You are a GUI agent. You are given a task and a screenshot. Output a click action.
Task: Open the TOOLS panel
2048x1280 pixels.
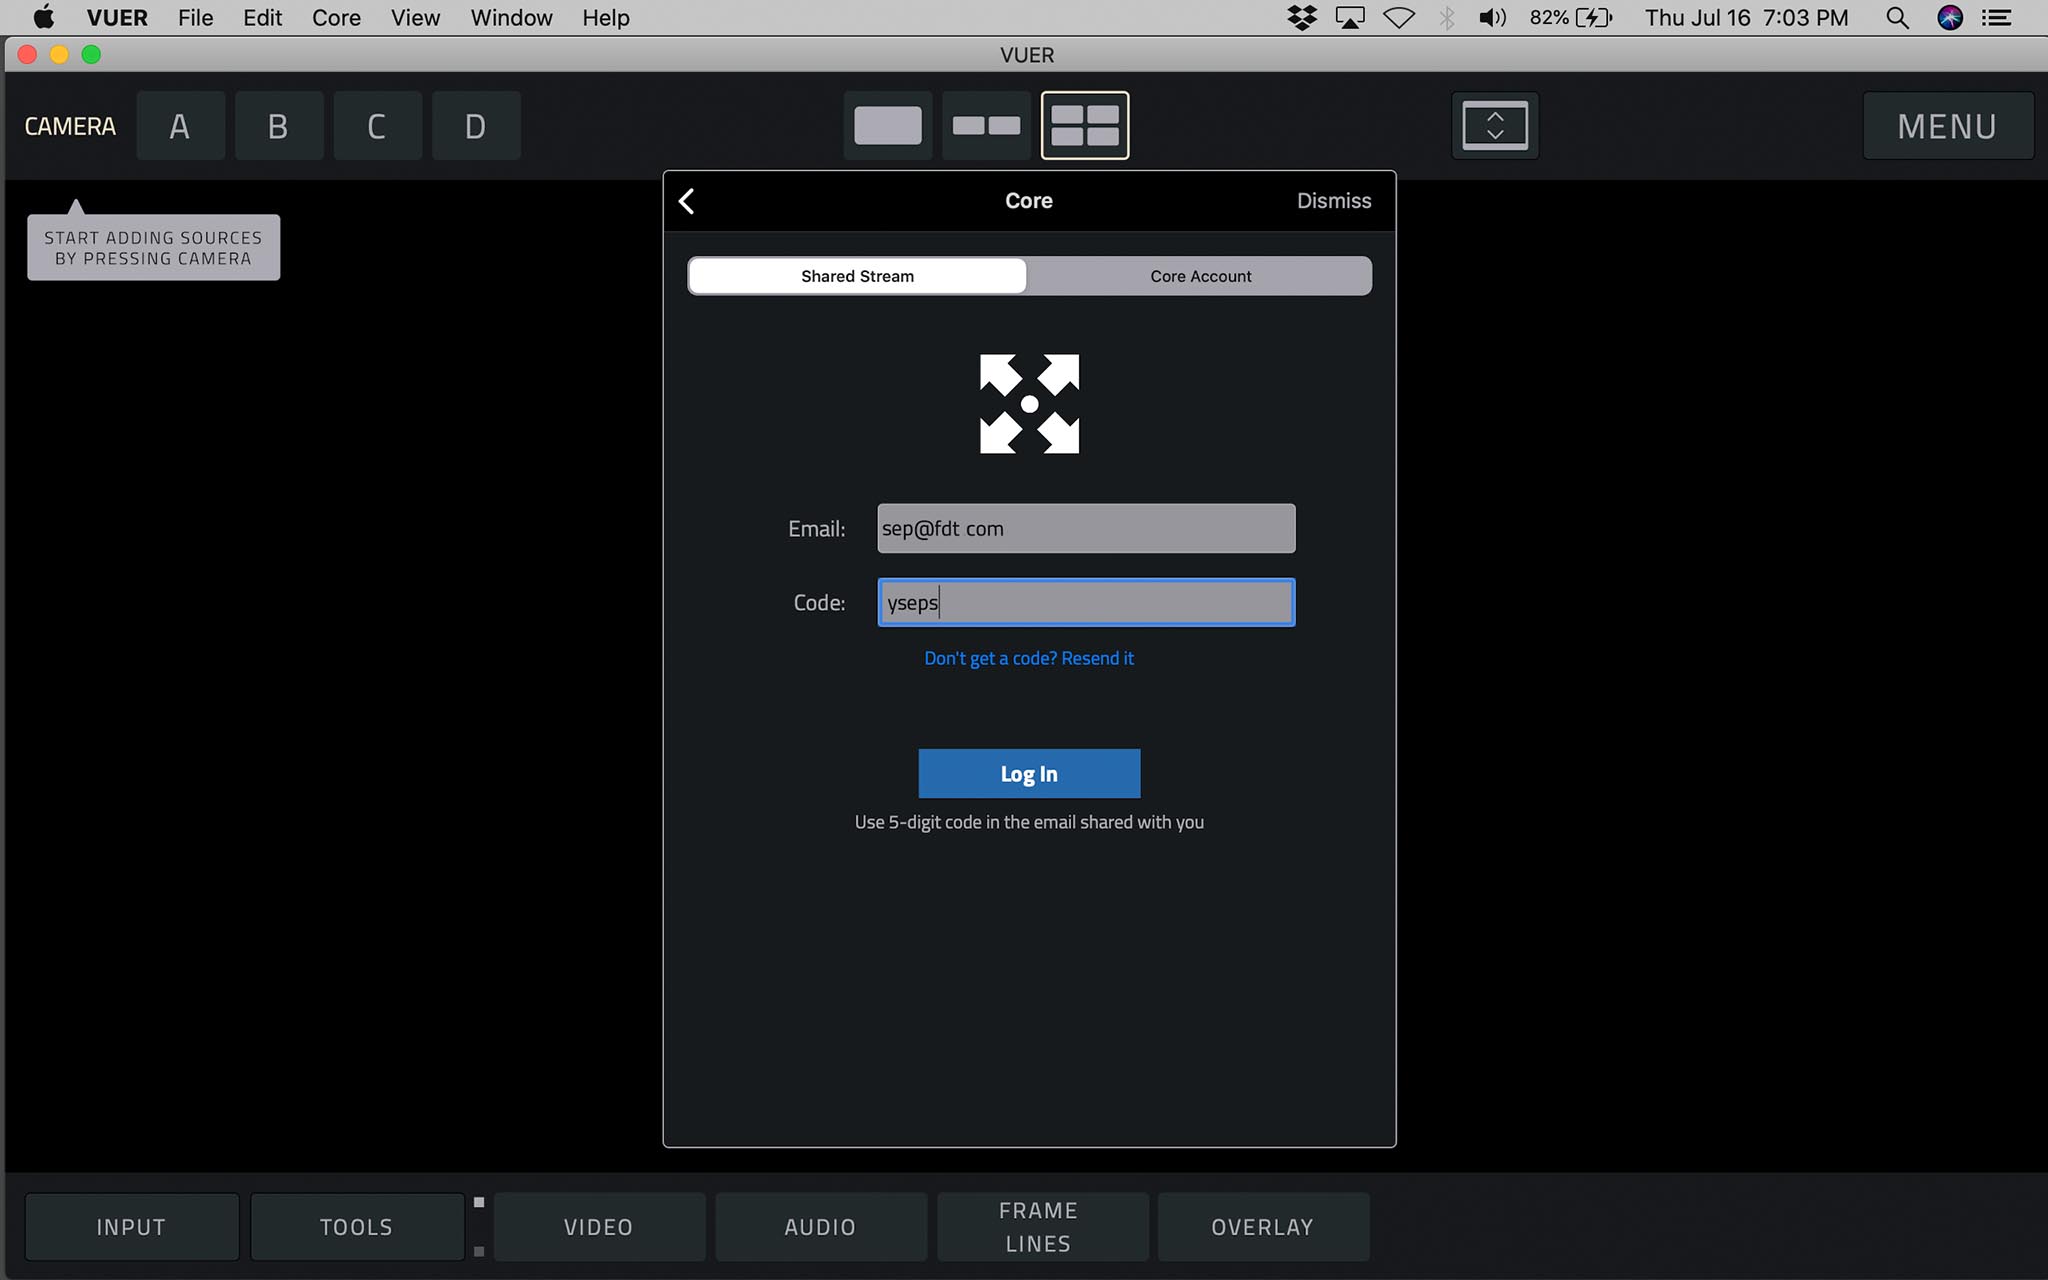click(x=357, y=1227)
